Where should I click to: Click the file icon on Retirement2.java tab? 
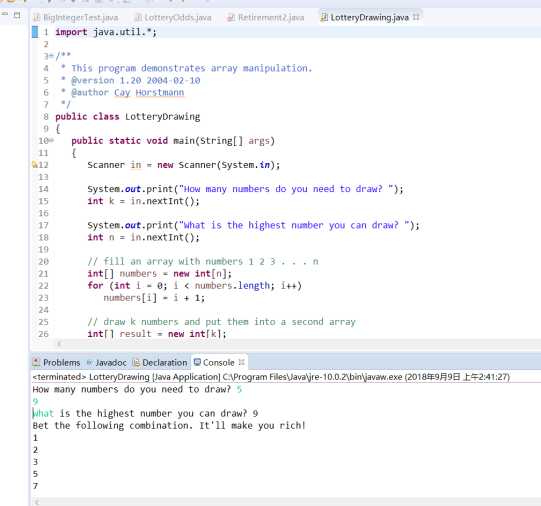[231, 17]
